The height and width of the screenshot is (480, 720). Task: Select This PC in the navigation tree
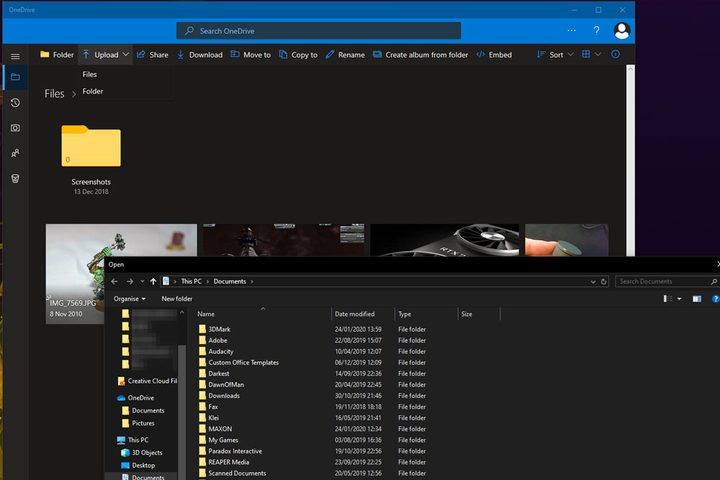tap(133, 440)
